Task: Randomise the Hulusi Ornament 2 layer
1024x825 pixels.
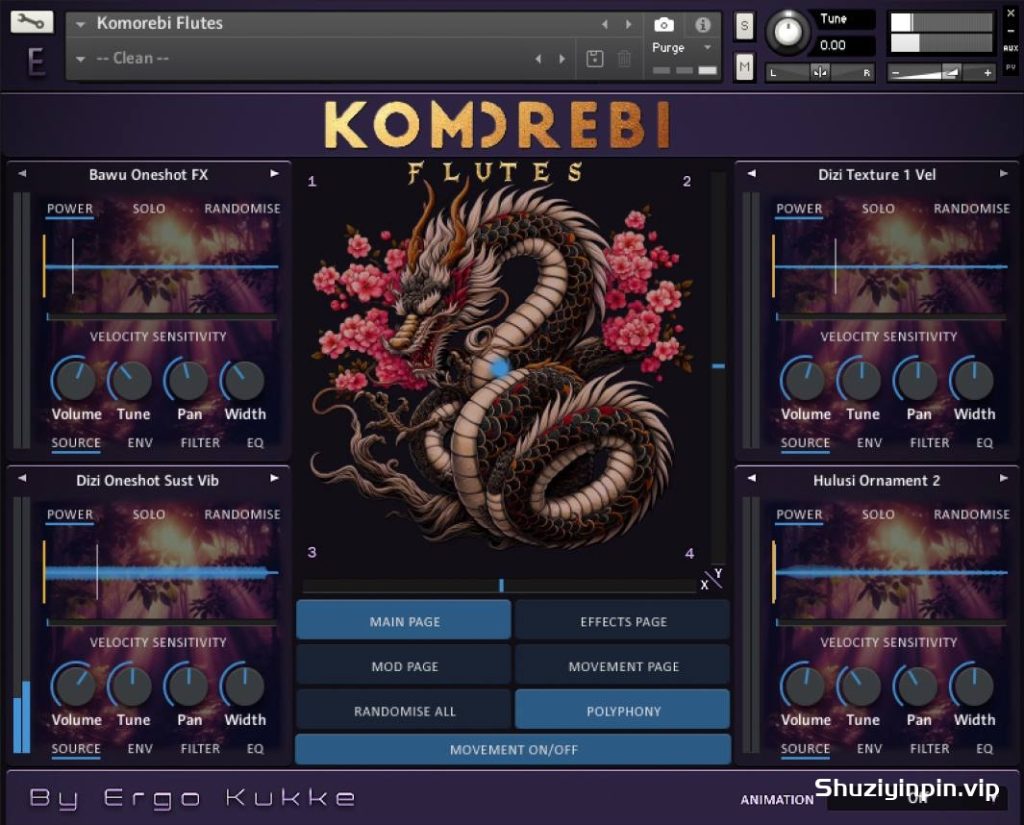Action: click(x=972, y=514)
